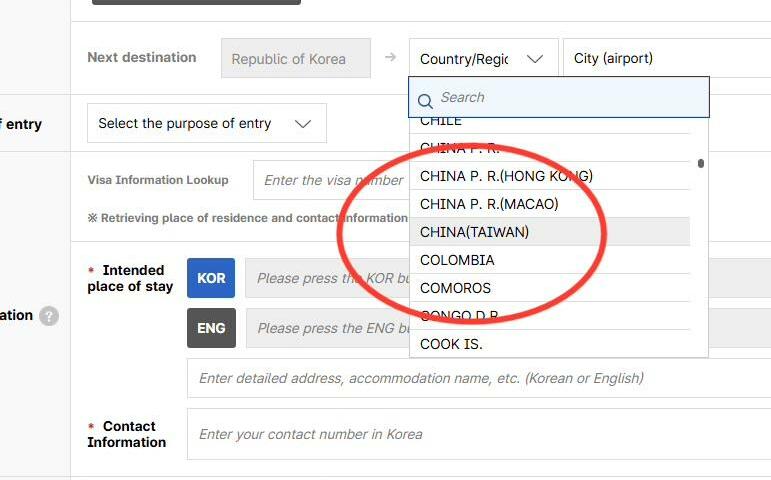Select CHILE at top of list
Image resolution: width=771 pixels, height=480 pixels.
tap(441, 121)
